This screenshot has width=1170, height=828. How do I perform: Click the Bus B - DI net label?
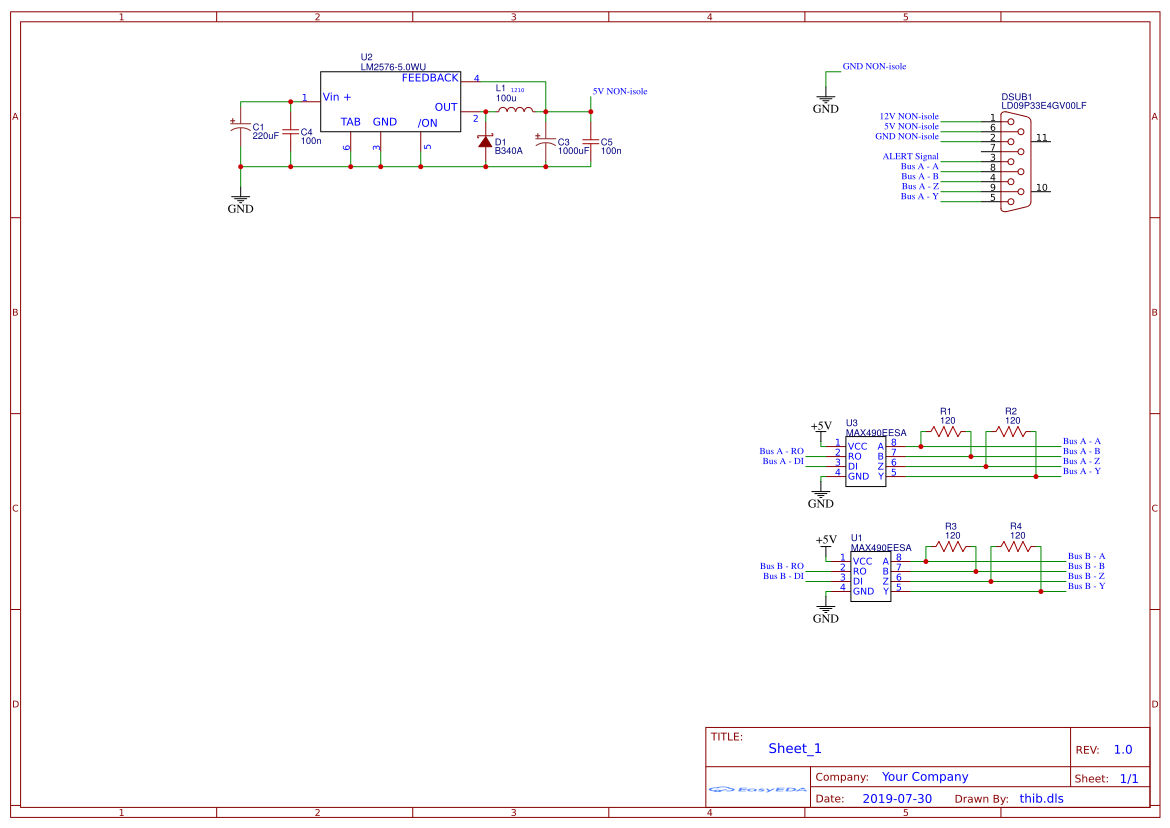pyautogui.click(x=783, y=576)
